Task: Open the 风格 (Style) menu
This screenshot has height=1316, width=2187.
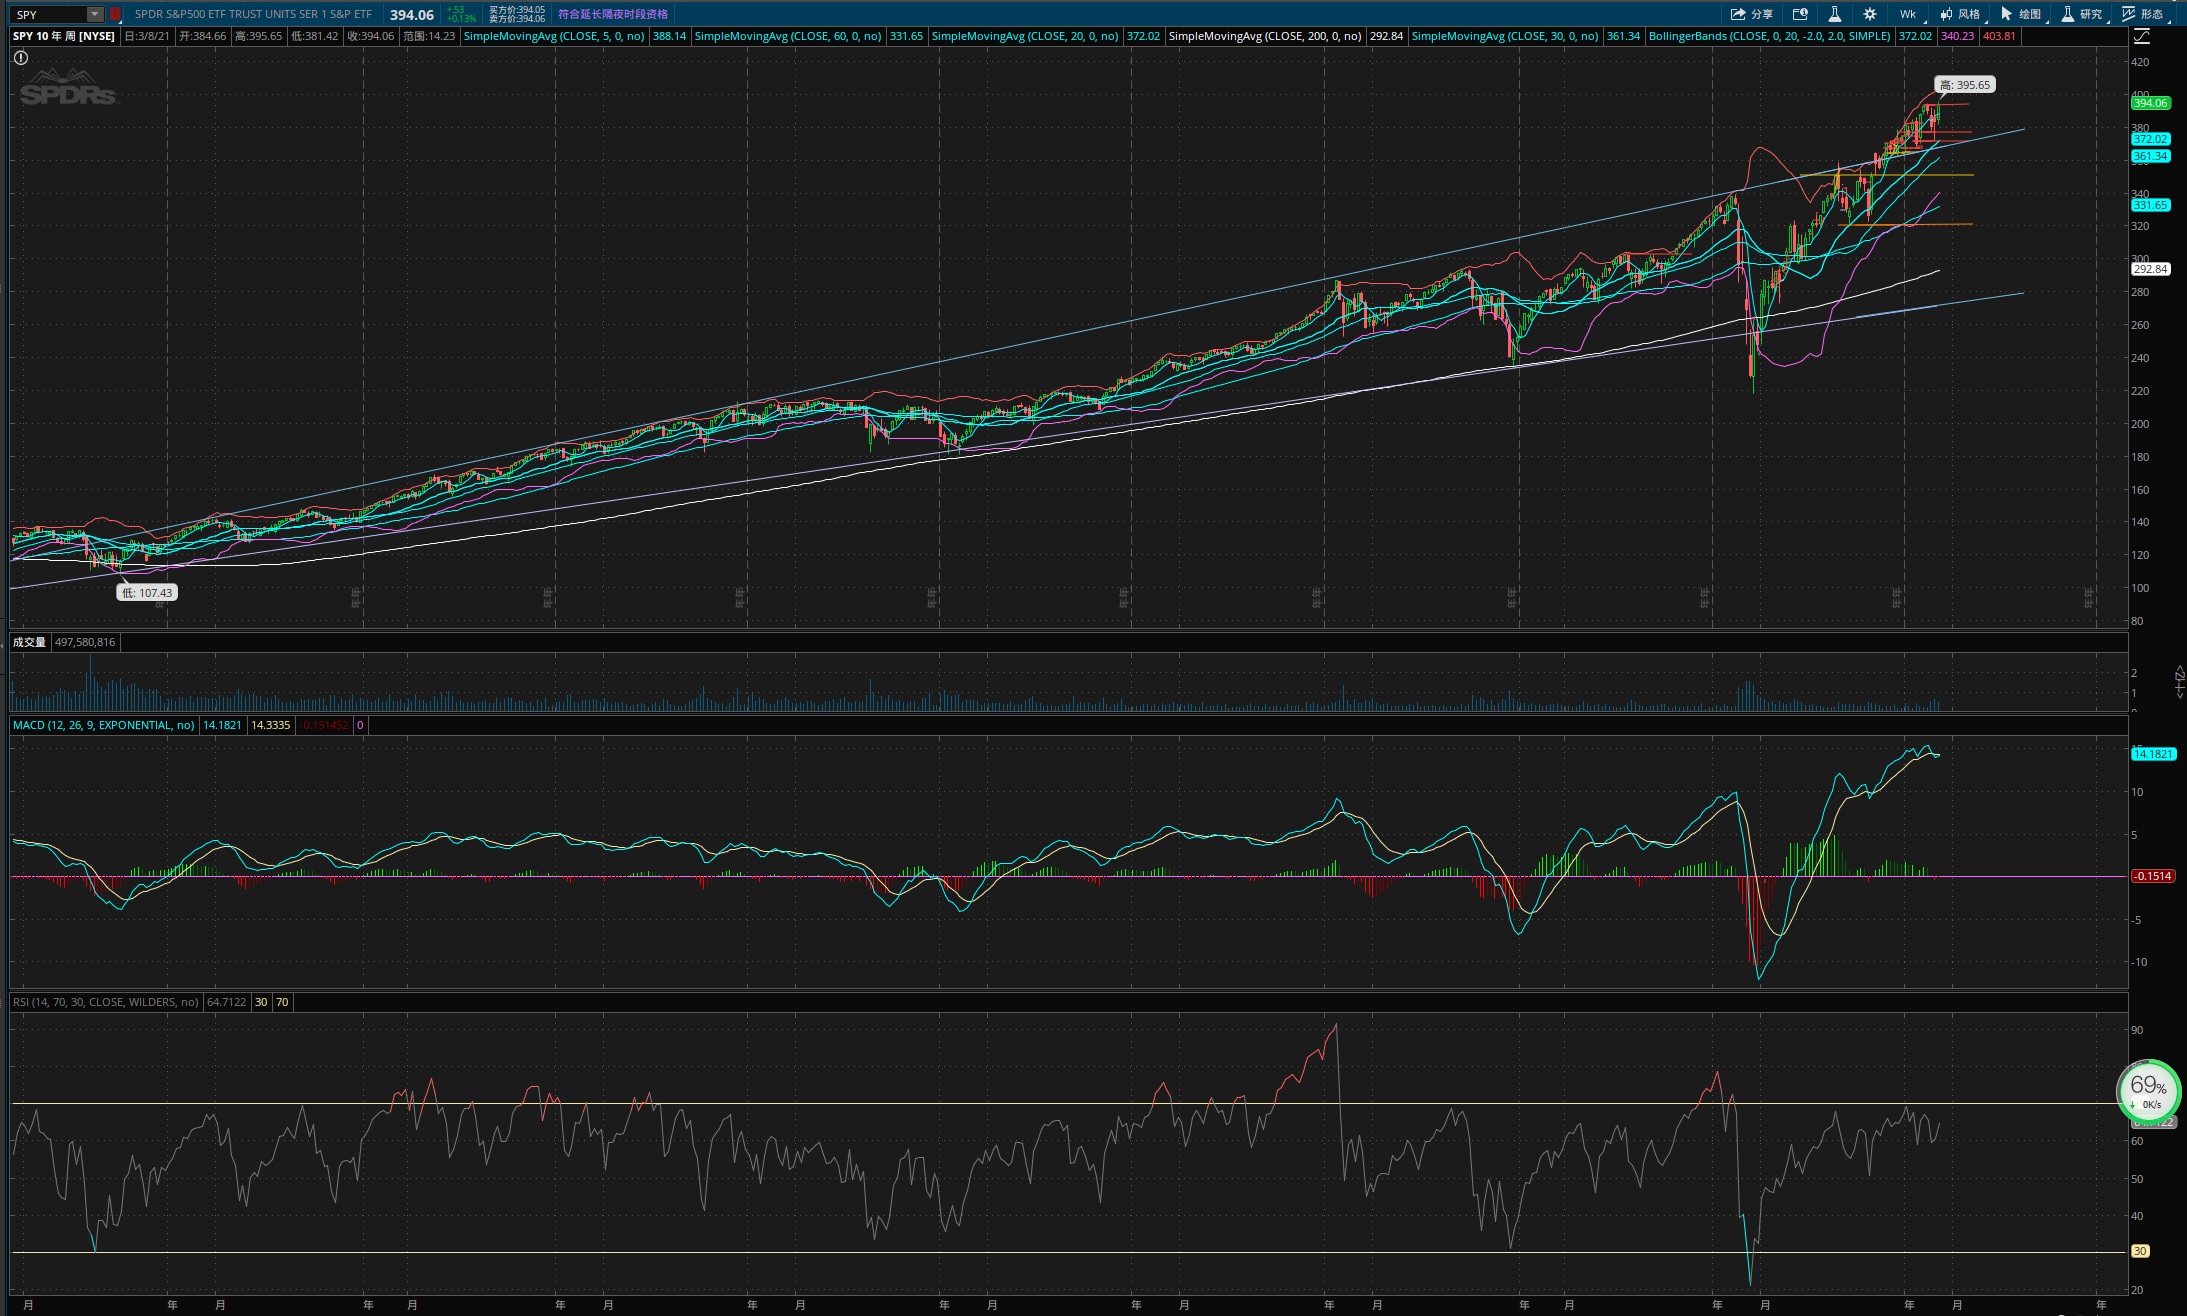Action: click(1960, 14)
